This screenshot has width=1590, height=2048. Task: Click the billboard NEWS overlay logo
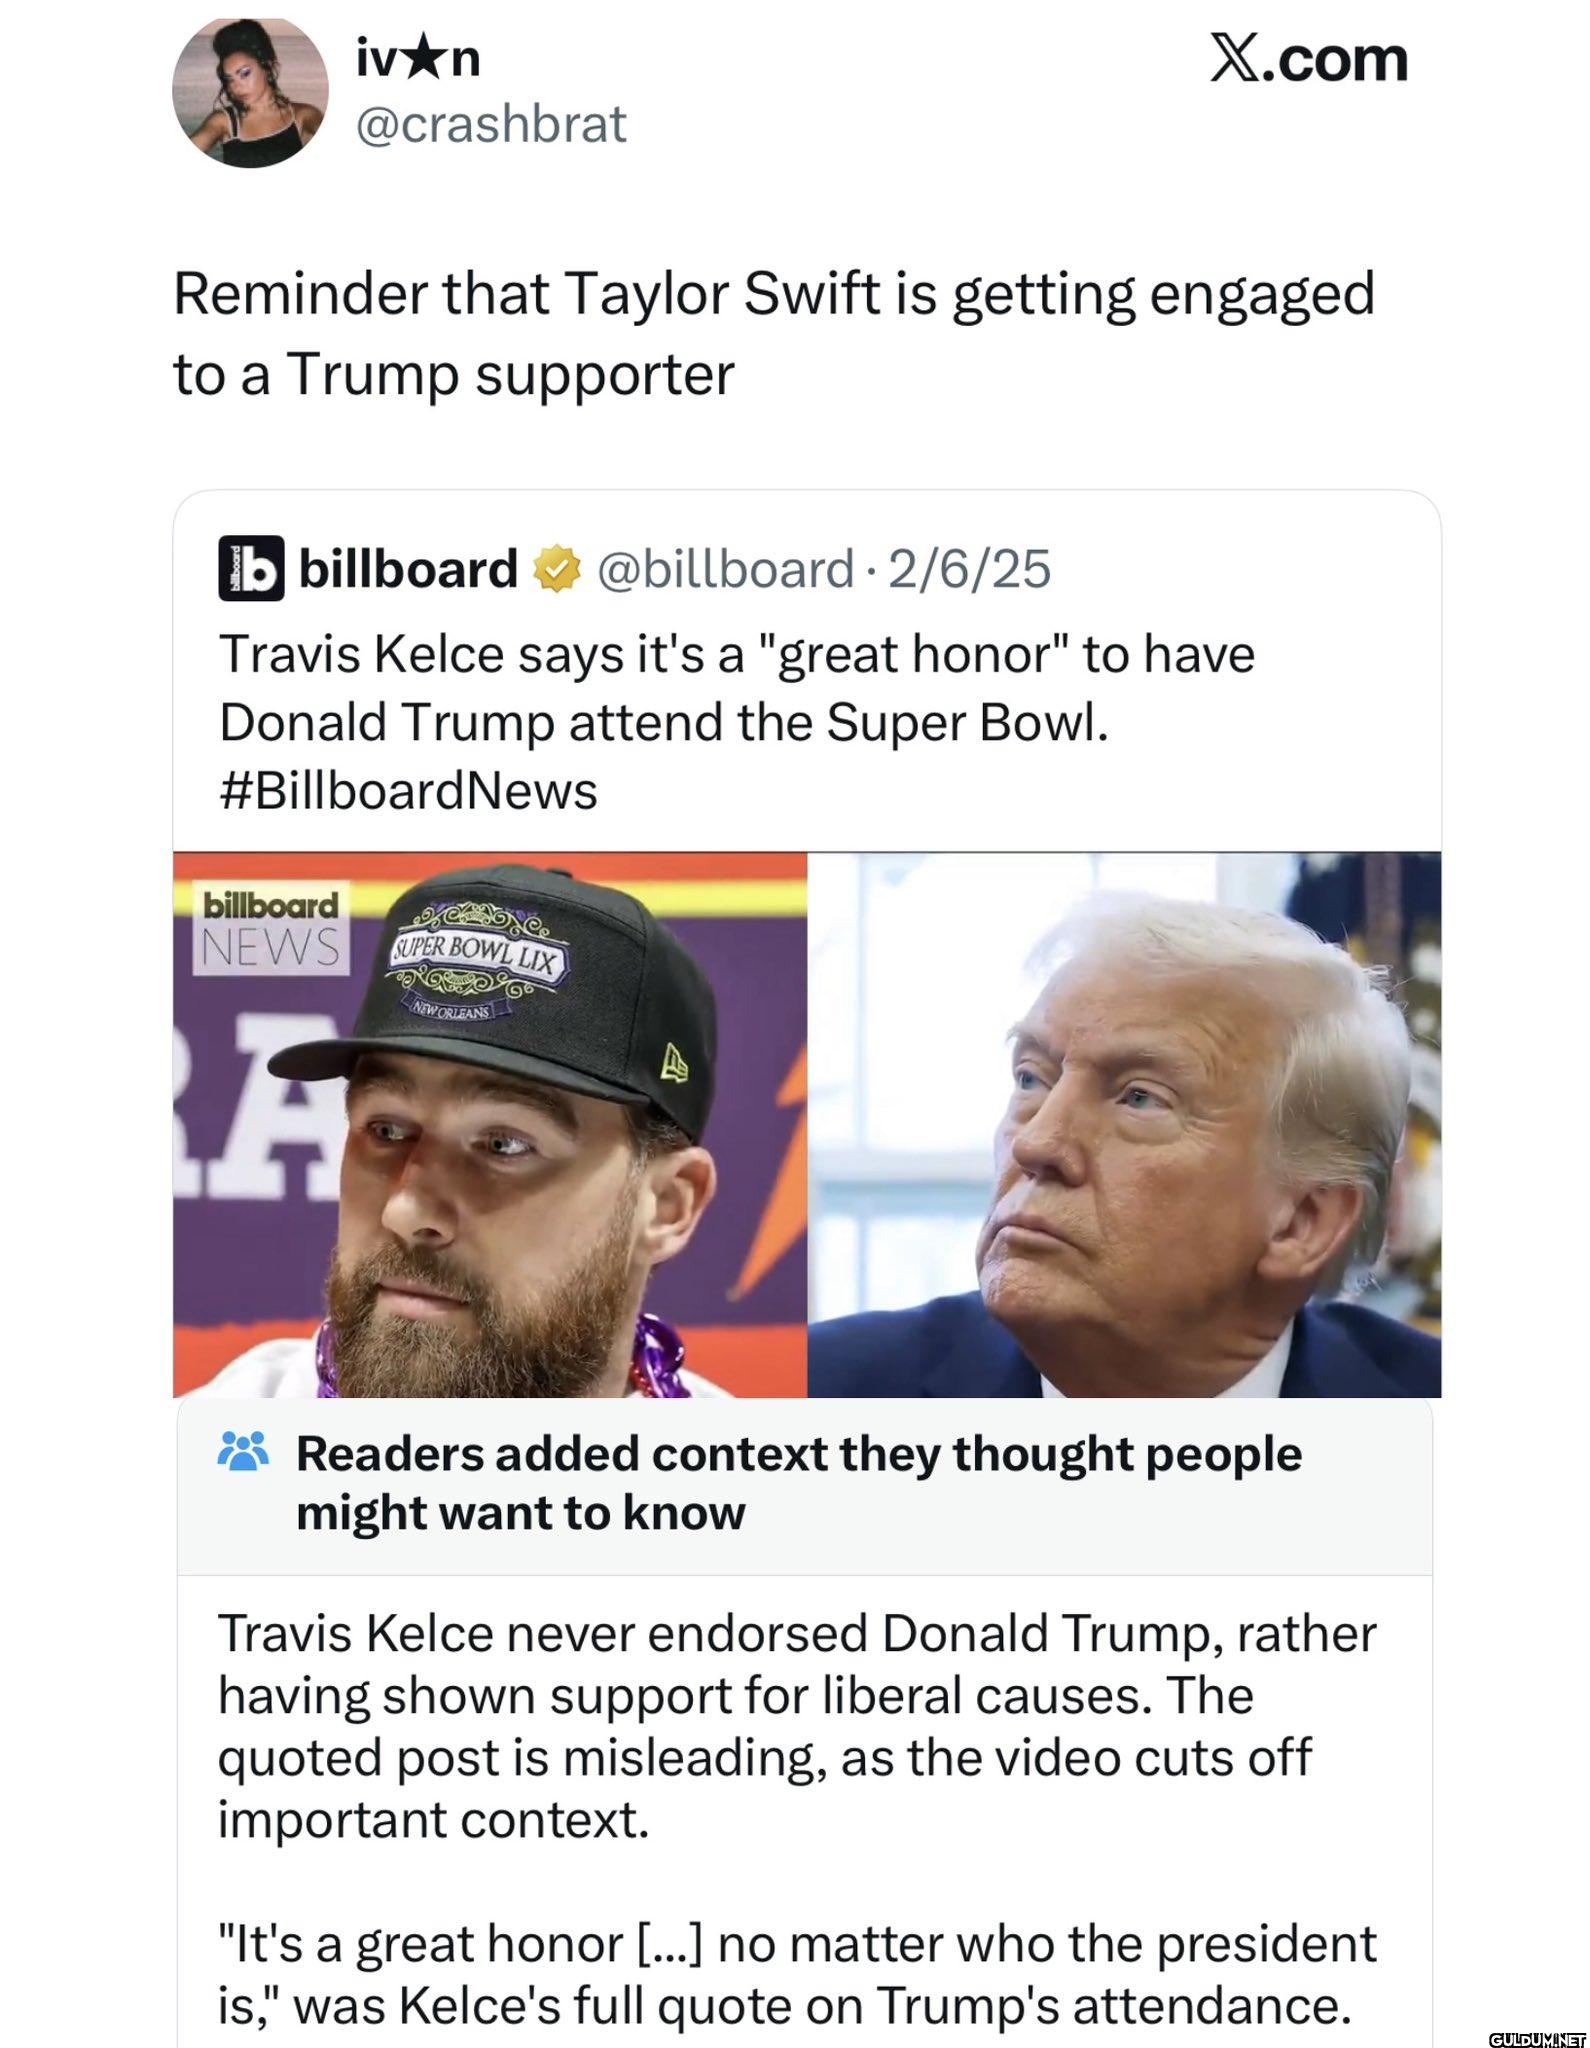(x=271, y=927)
